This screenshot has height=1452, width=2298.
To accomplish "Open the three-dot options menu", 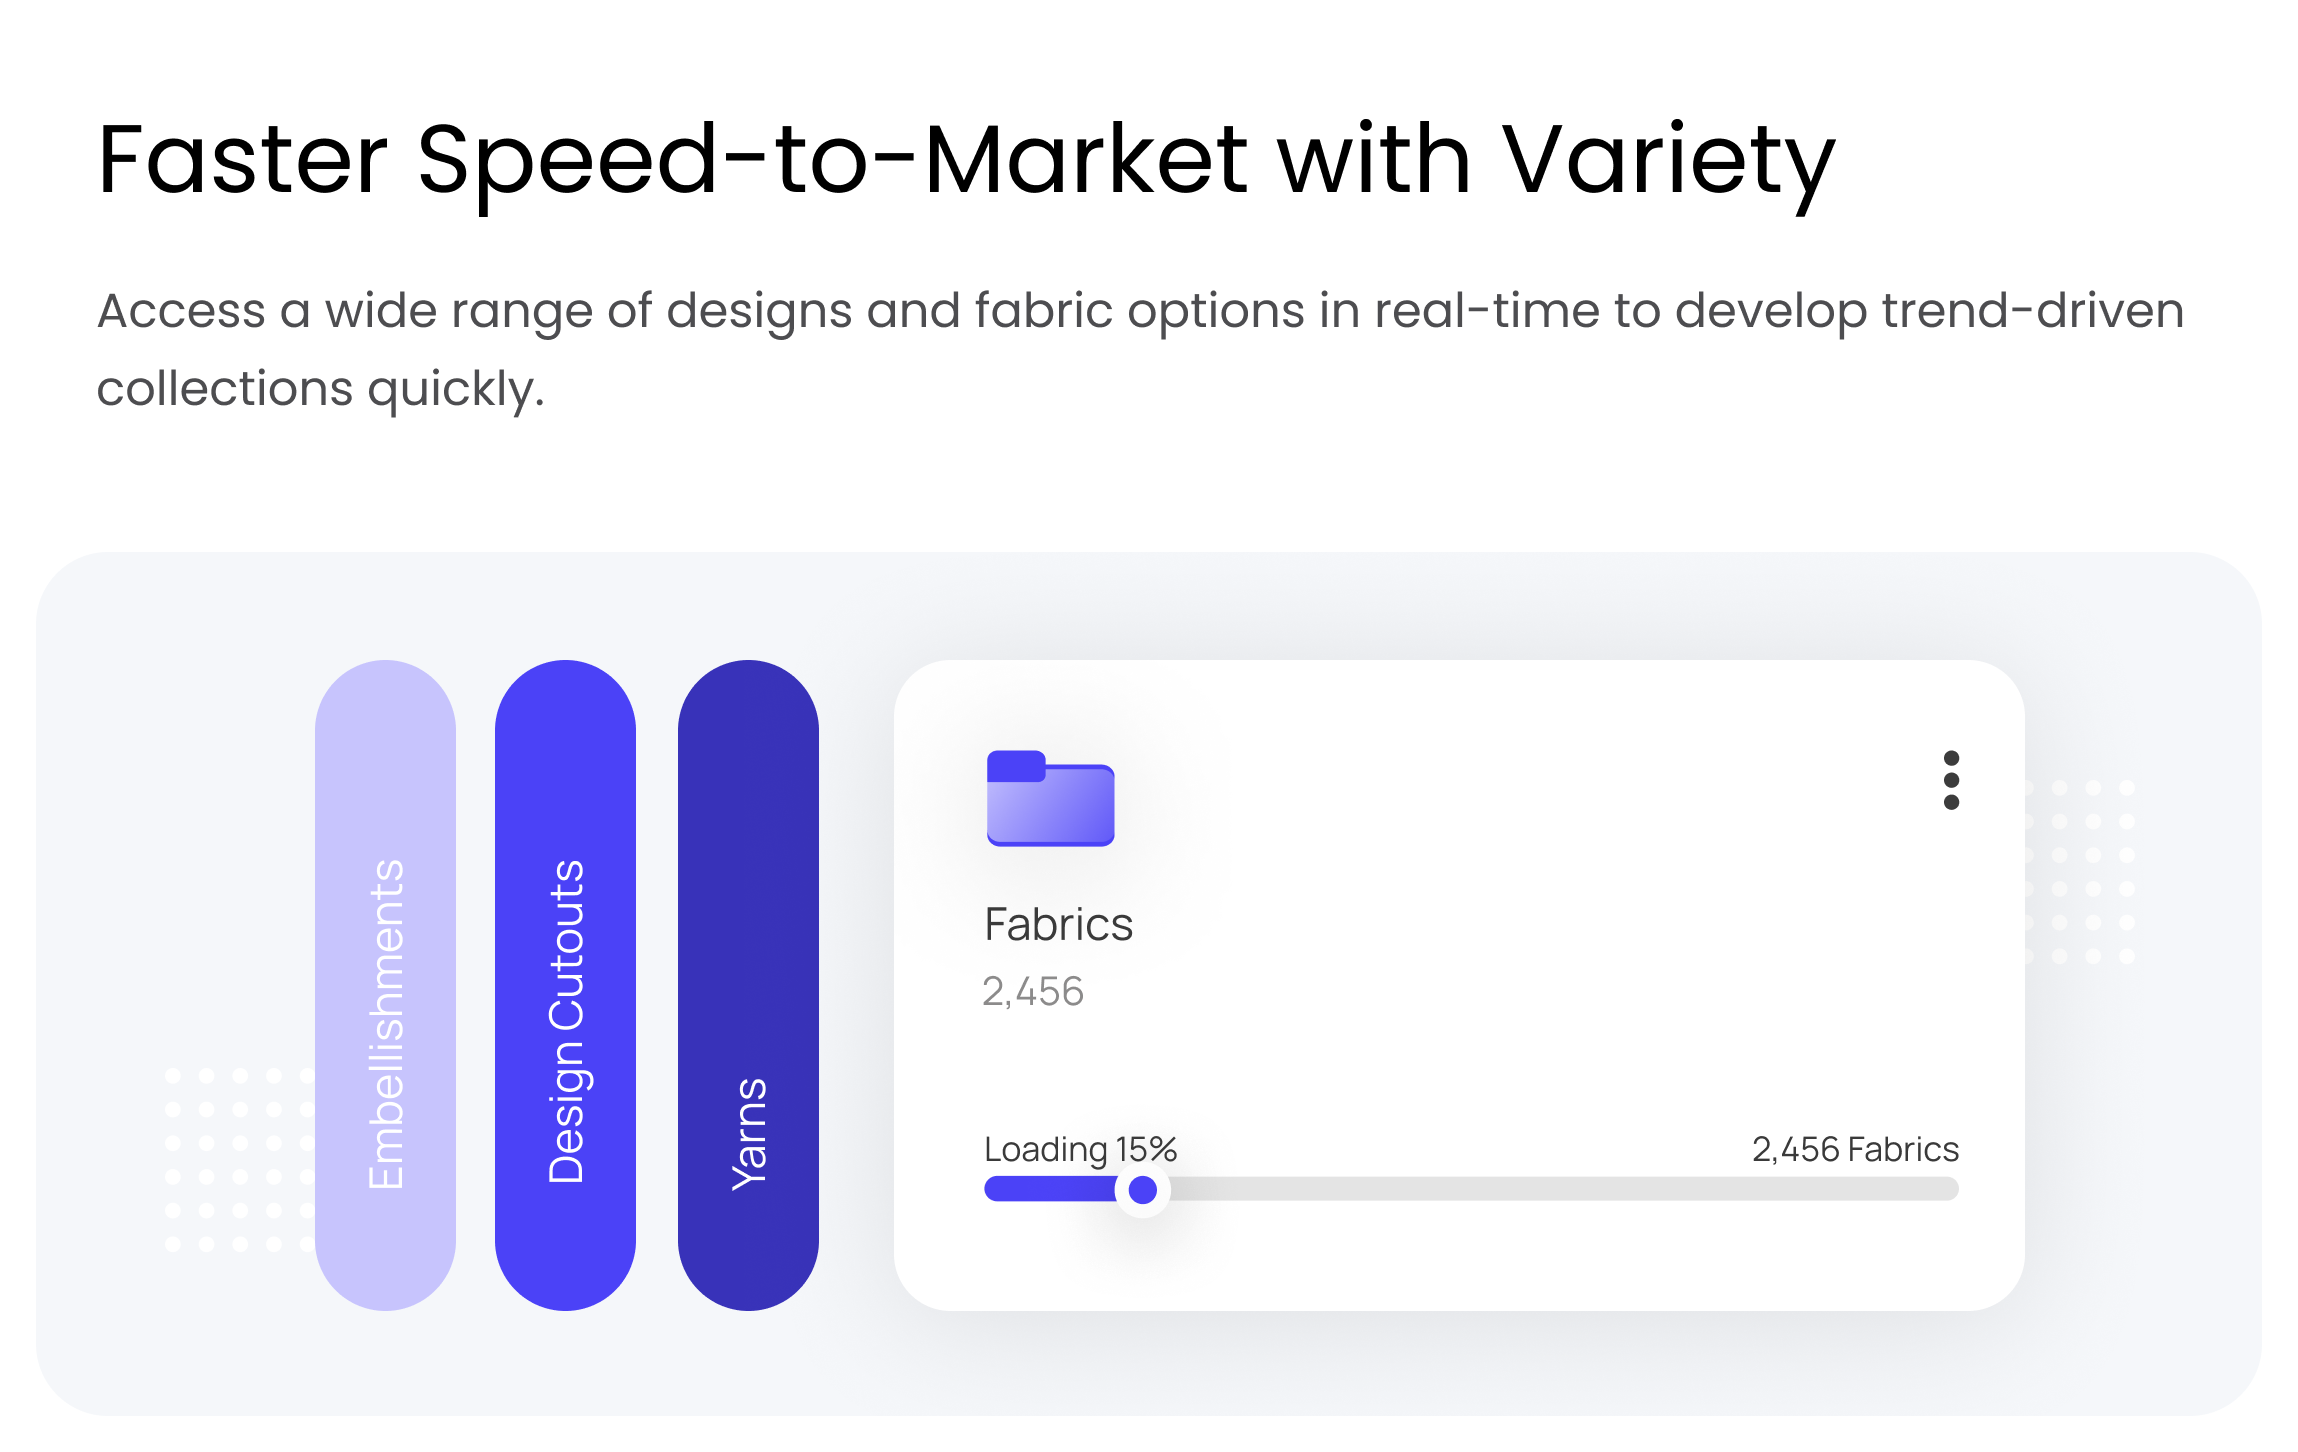I will 1950,780.
